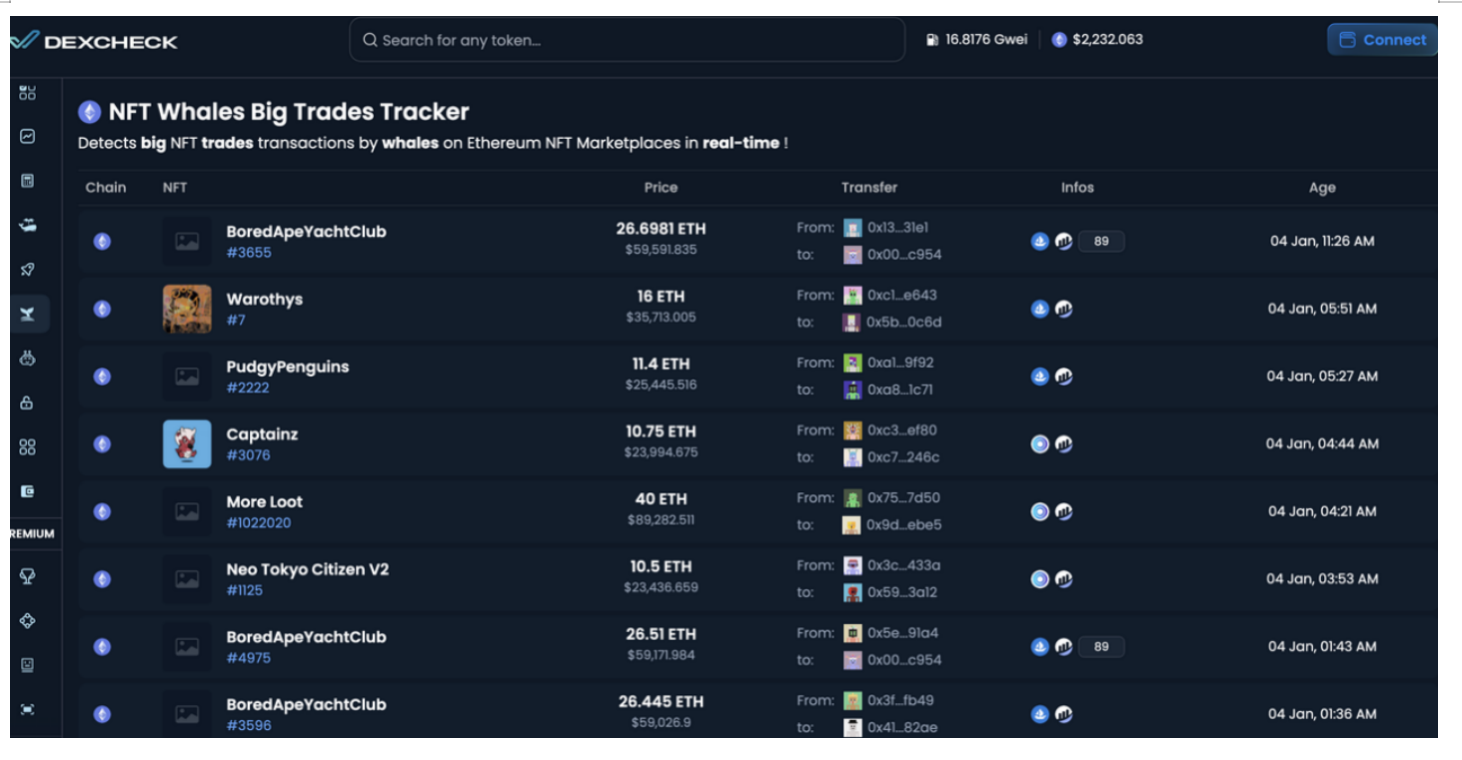Click the Age column header
This screenshot has height=760, width=1462.
1322,188
